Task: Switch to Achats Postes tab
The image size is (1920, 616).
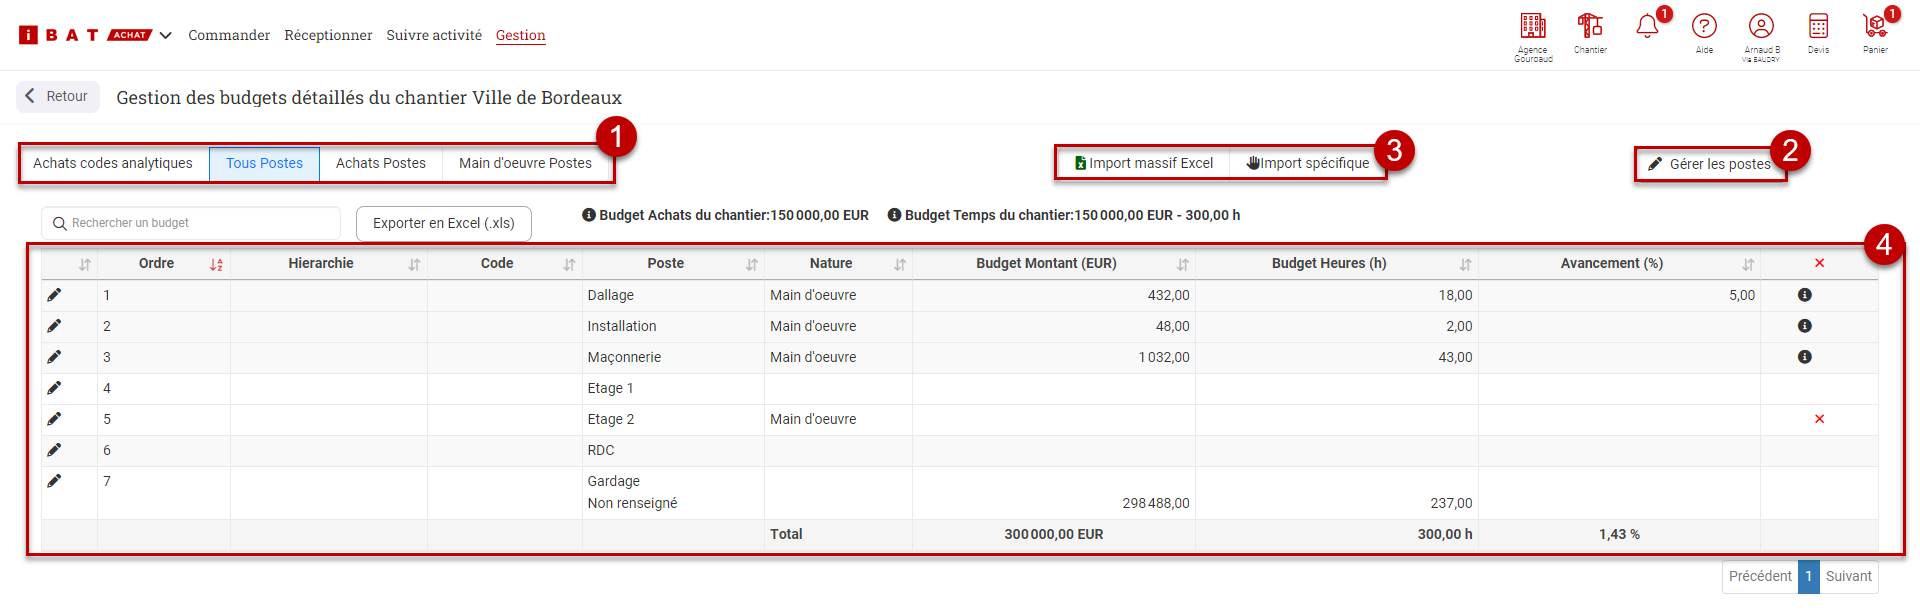Action: coord(380,164)
